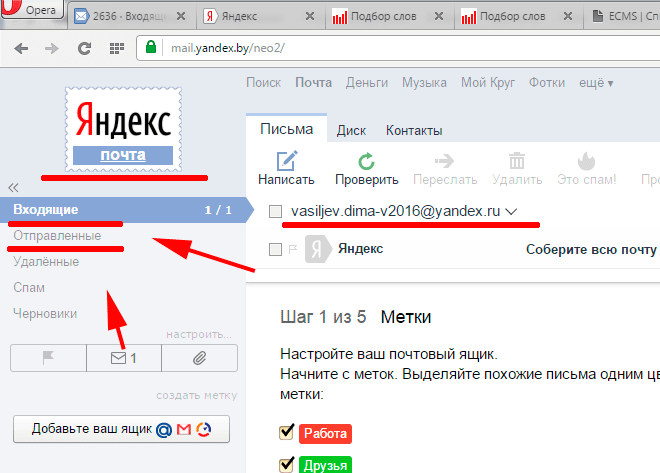Click the Яндекс почта logo
Image resolution: width=660 pixels, height=473 pixels.
123,130
